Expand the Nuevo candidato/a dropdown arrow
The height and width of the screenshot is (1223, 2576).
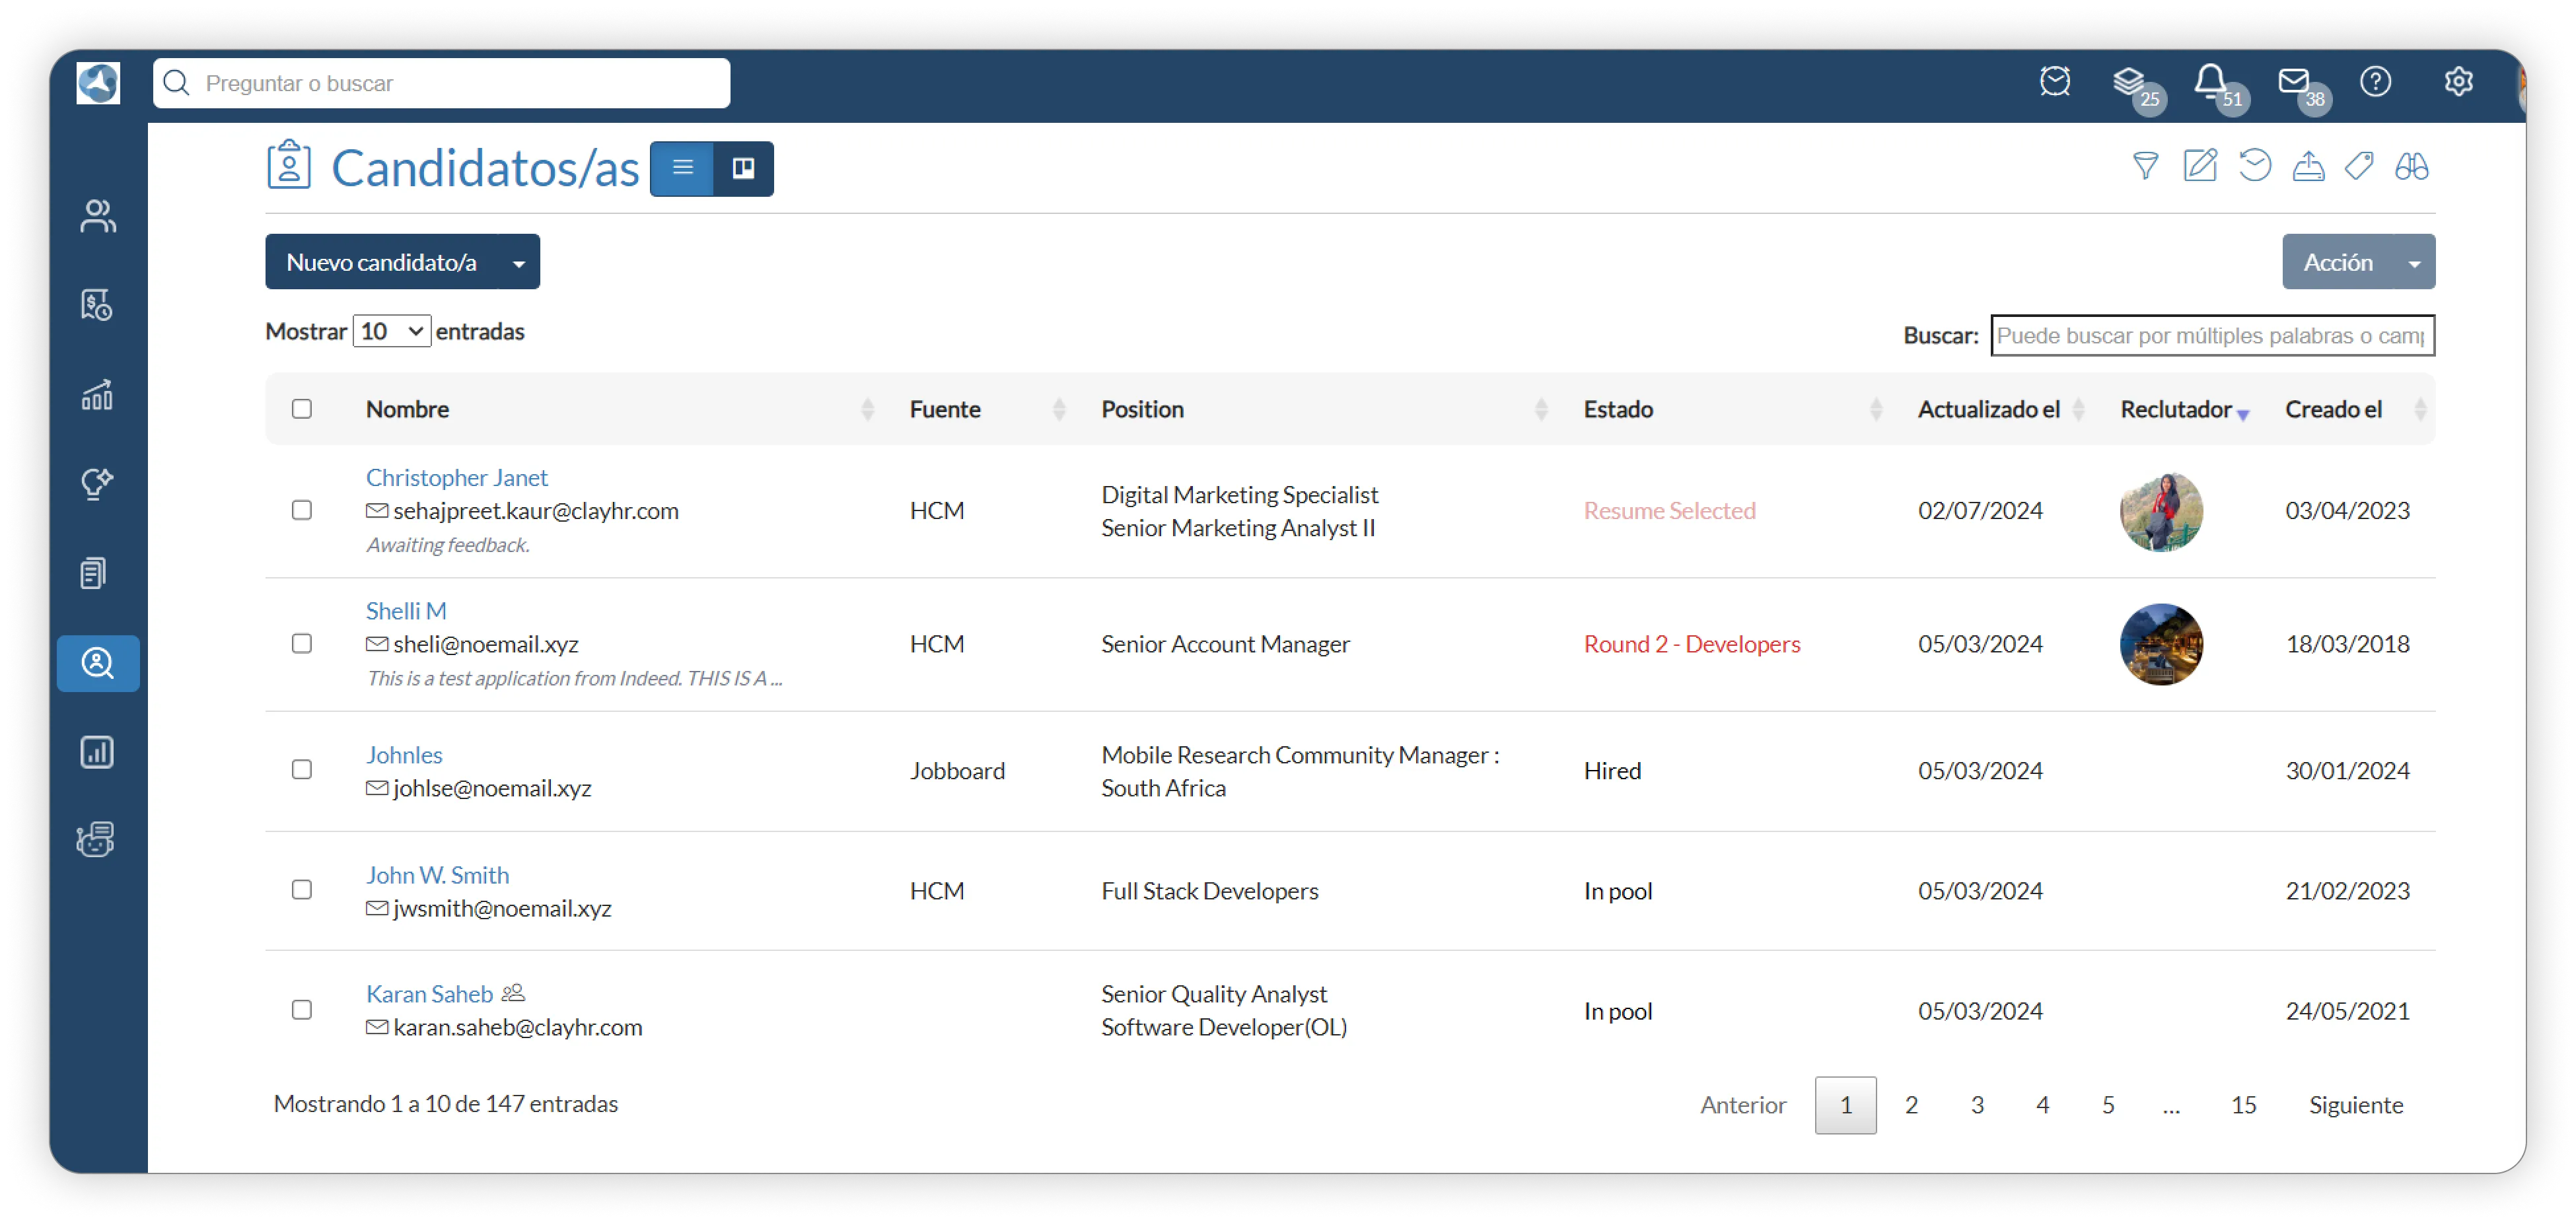point(519,263)
